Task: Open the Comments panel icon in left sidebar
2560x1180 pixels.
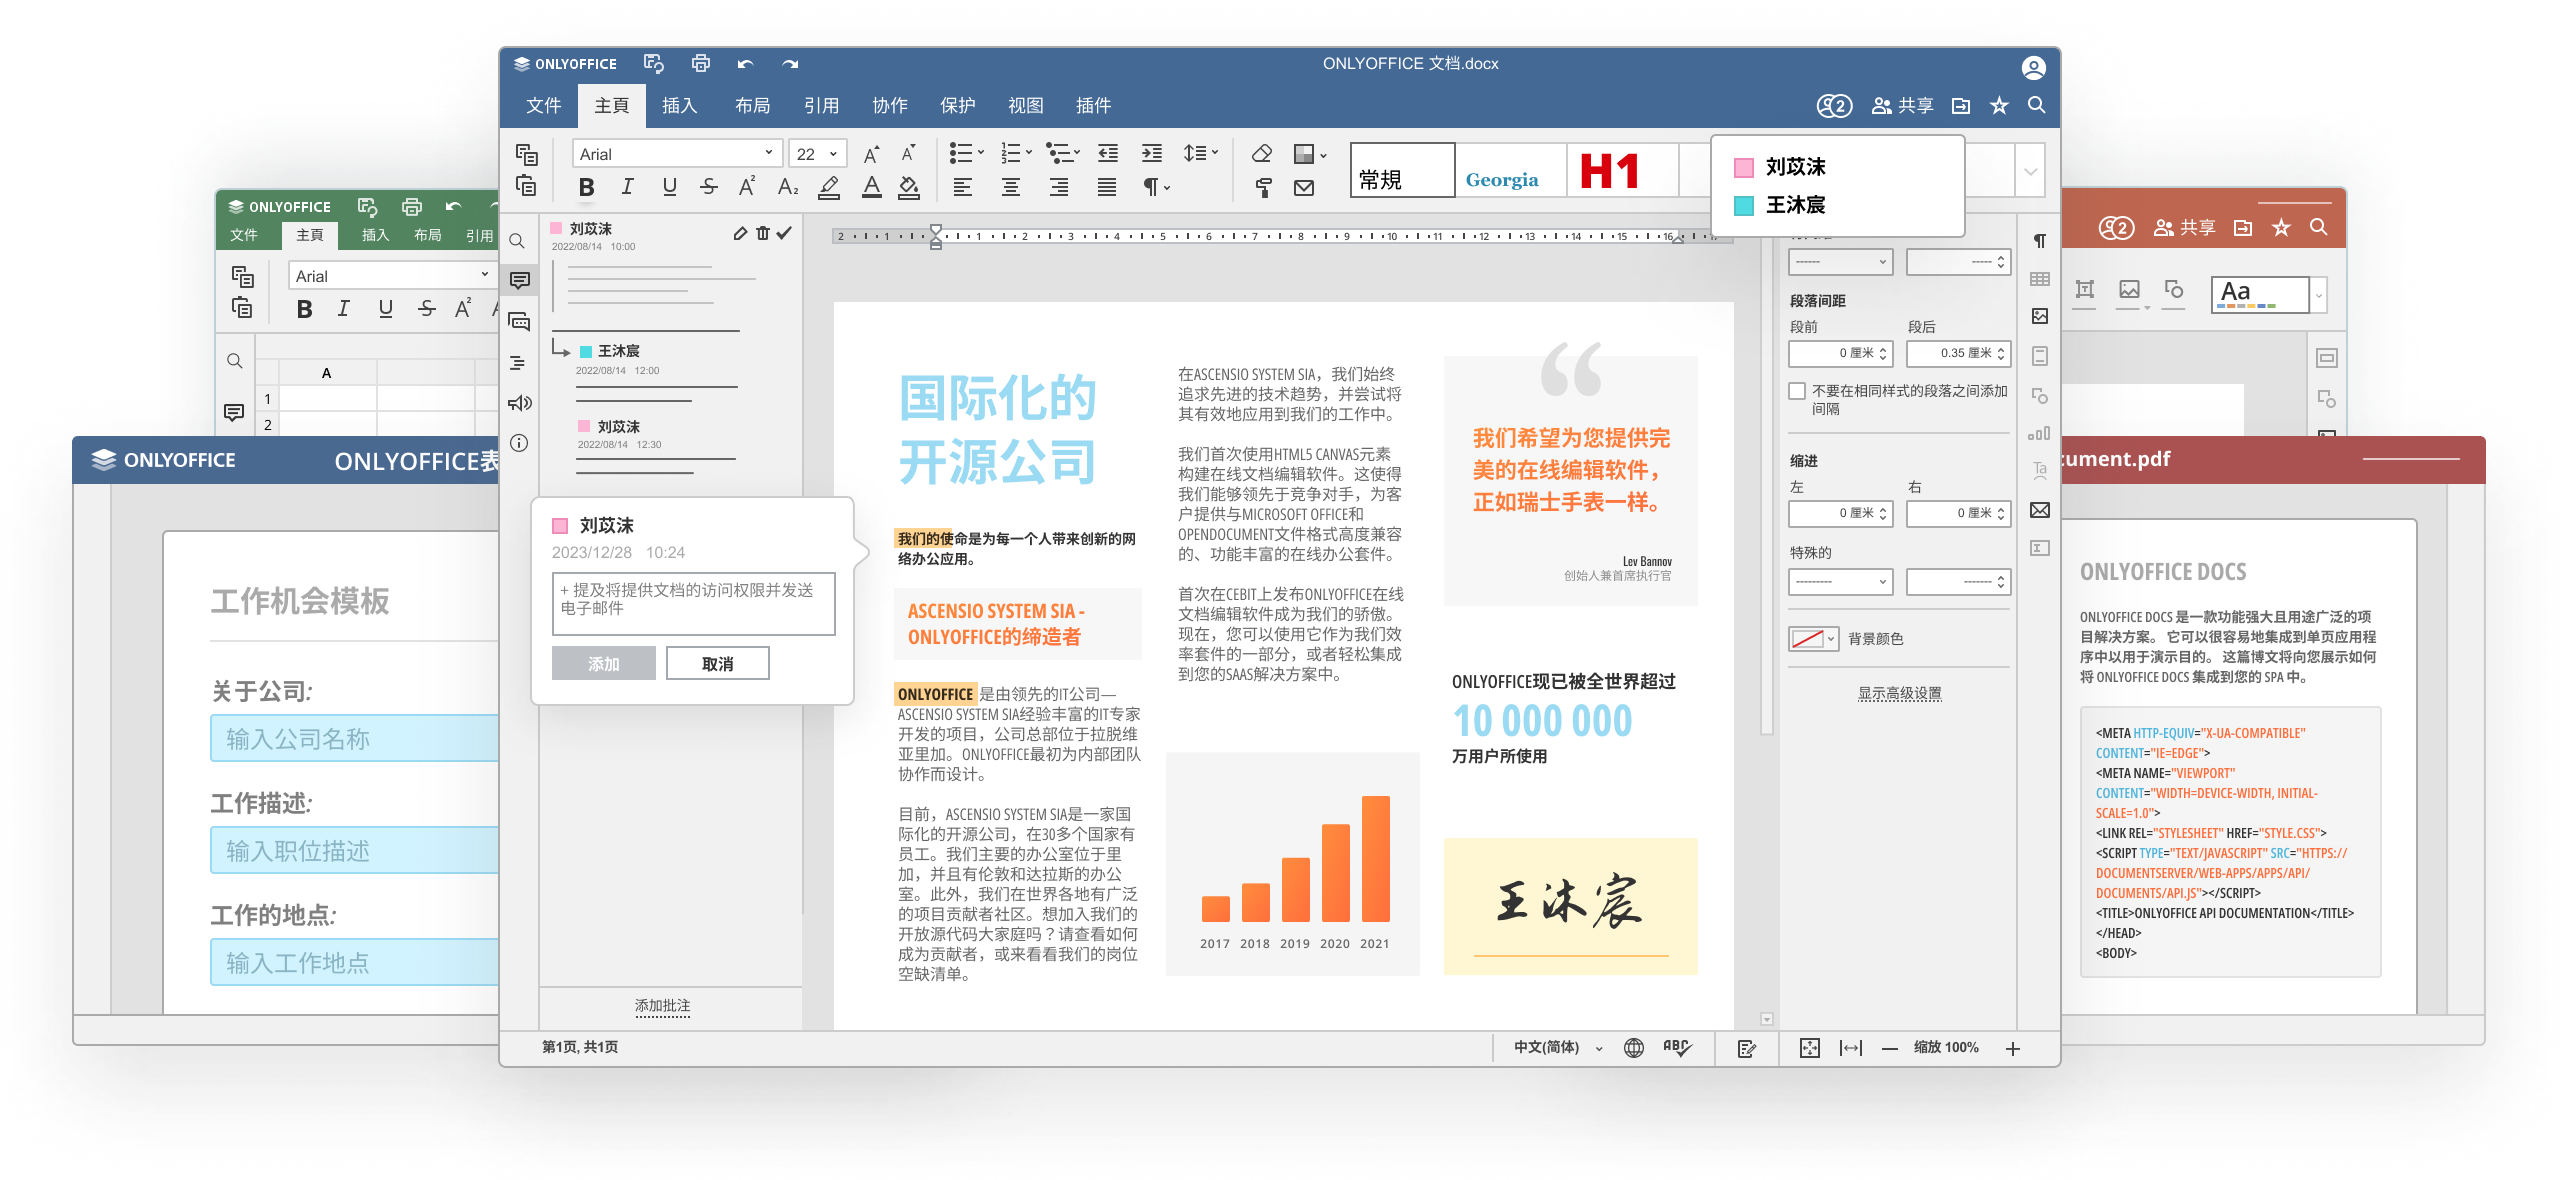Action: point(519,281)
